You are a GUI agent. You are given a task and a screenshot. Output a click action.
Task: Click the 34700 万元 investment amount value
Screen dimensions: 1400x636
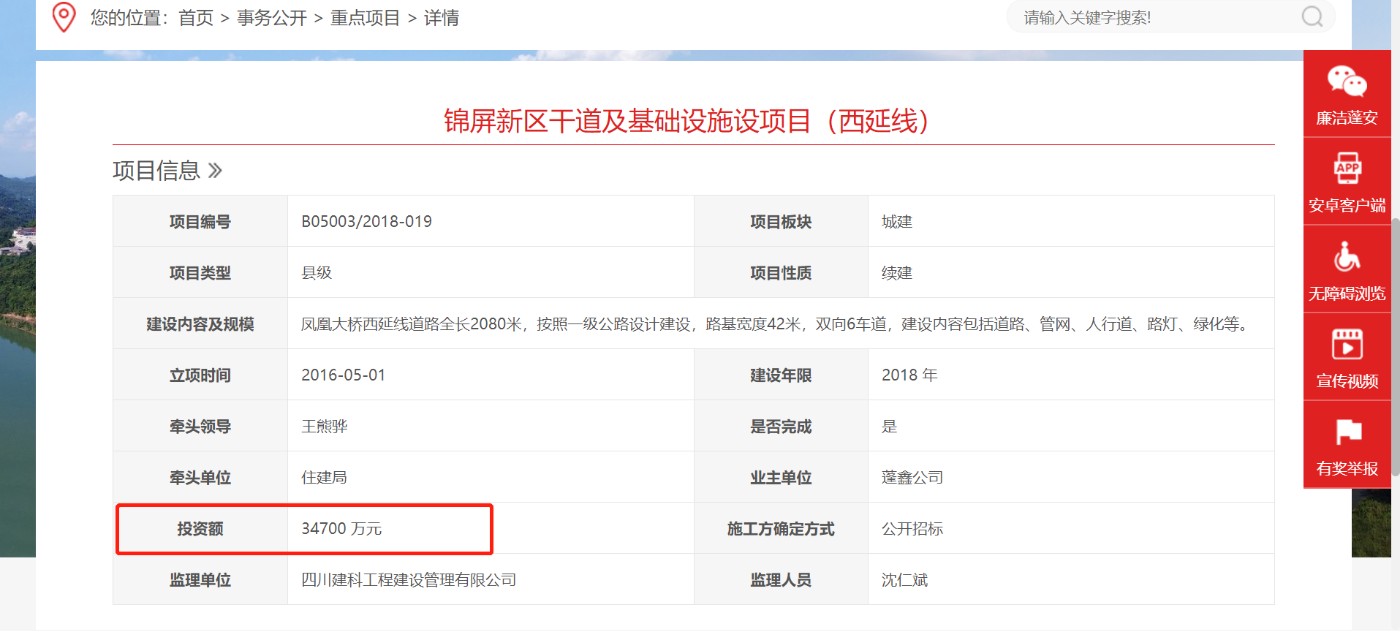(x=341, y=528)
